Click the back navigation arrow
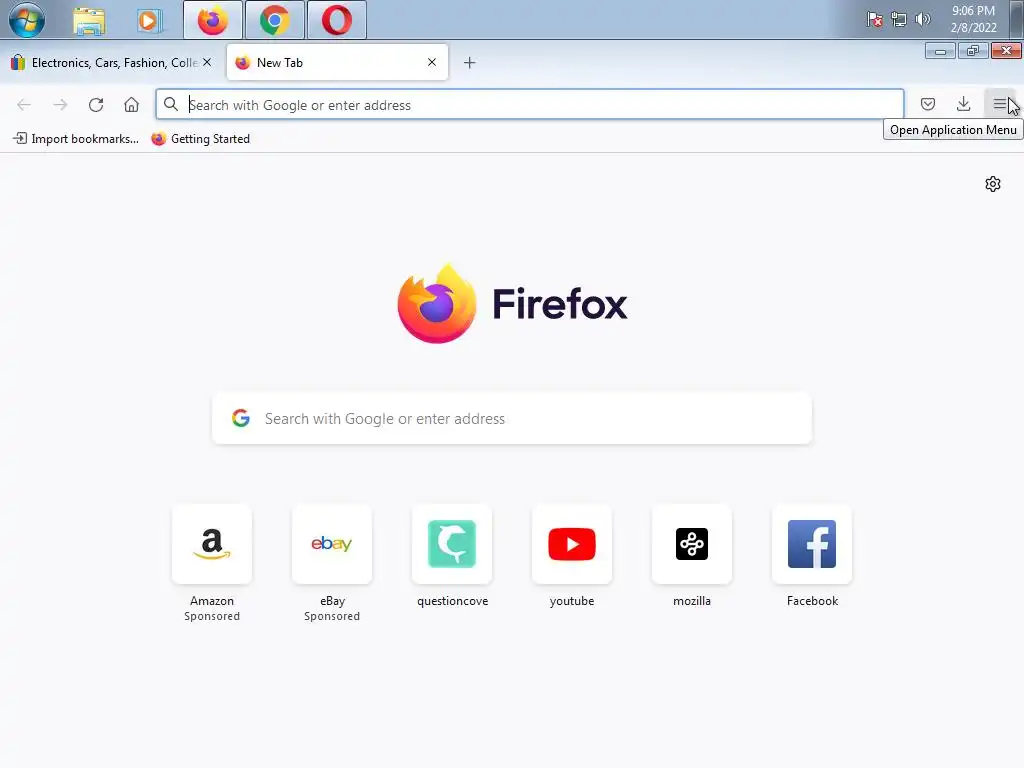Image resolution: width=1024 pixels, height=768 pixels. (x=24, y=104)
